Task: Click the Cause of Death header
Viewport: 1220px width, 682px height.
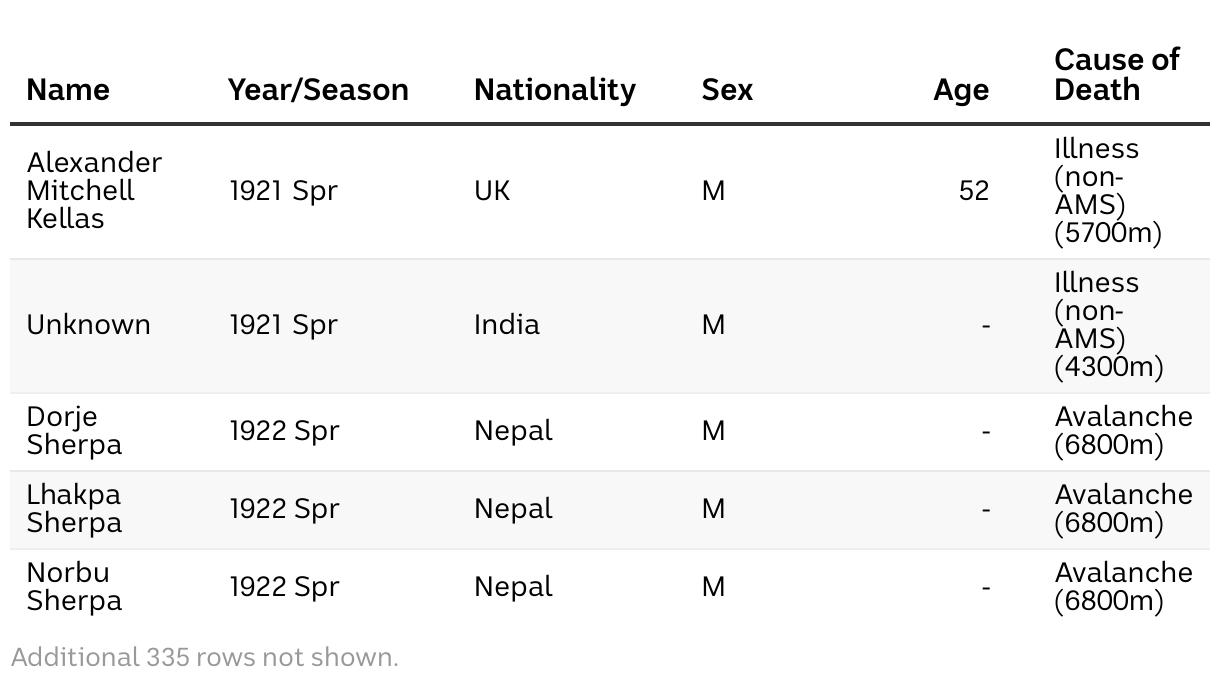Action: click(x=1116, y=75)
